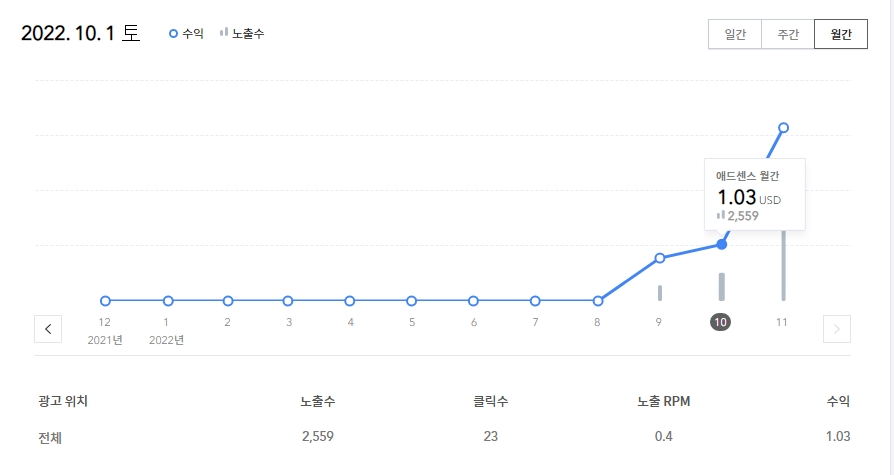Image resolution: width=894 pixels, height=475 pixels.
Task: Select the month 3 data point
Action: click(288, 301)
